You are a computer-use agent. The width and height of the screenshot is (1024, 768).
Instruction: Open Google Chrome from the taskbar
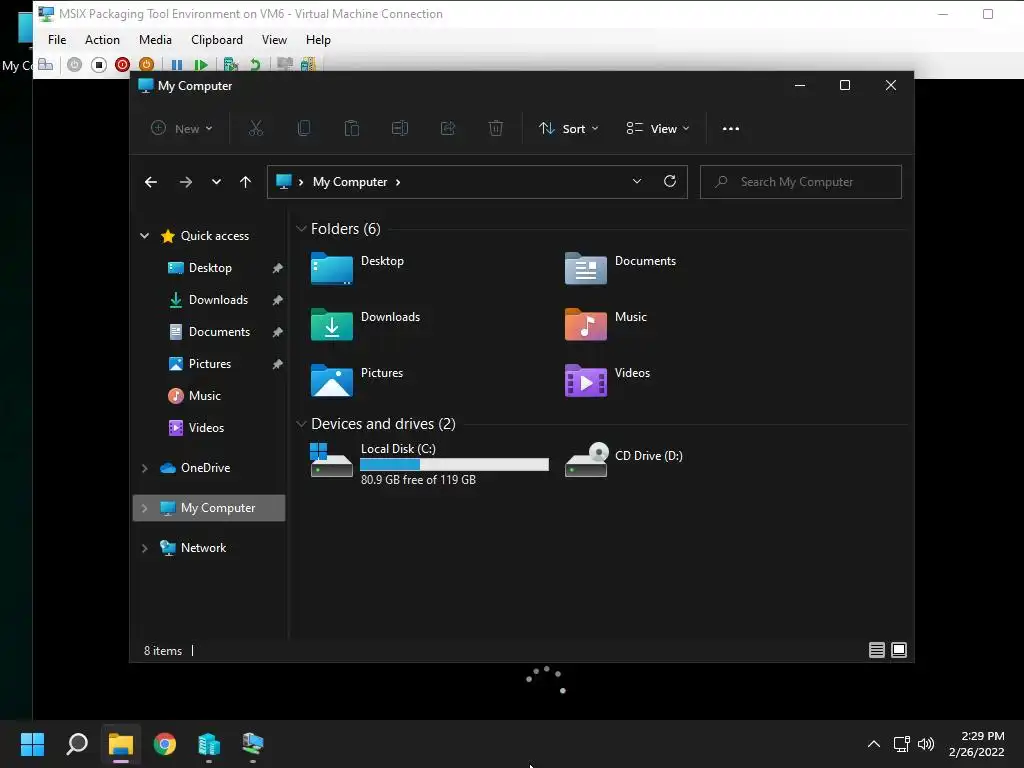tap(165, 744)
